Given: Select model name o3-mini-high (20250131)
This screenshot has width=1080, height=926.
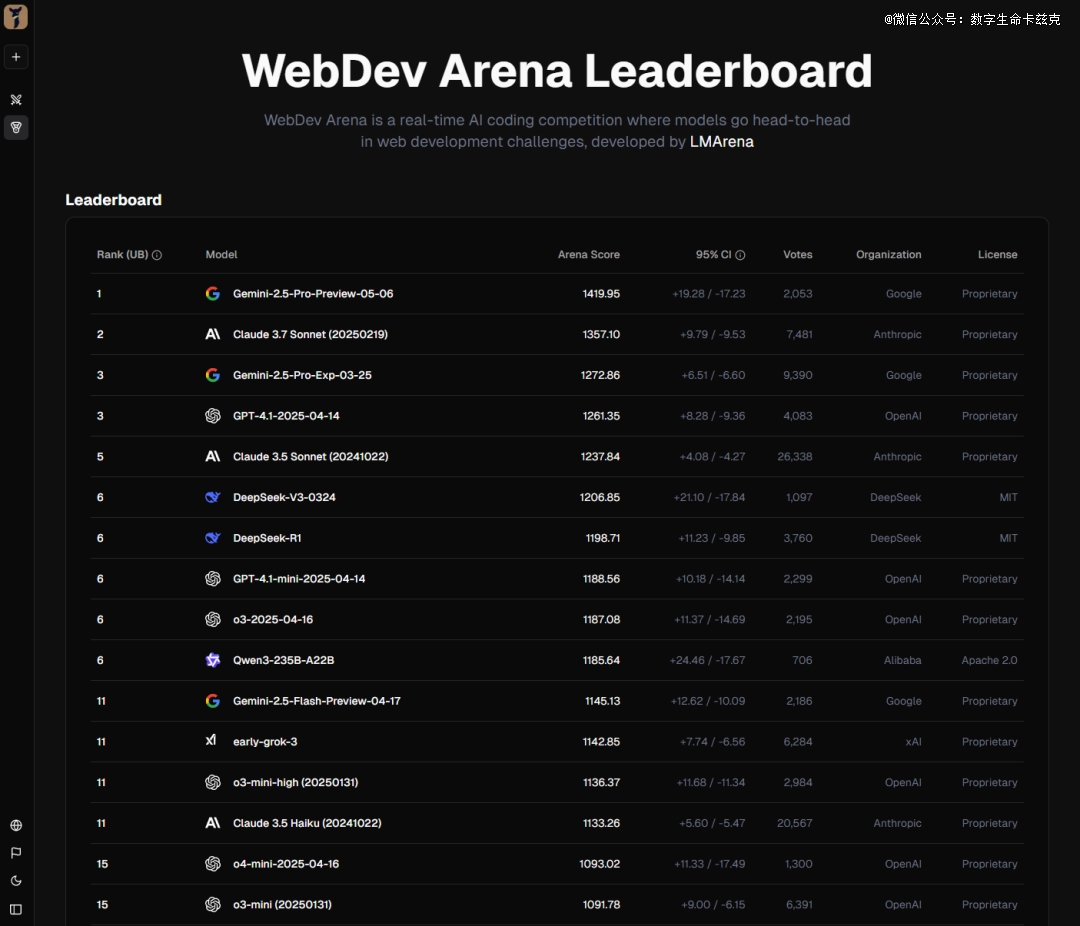Looking at the screenshot, I should tap(295, 782).
